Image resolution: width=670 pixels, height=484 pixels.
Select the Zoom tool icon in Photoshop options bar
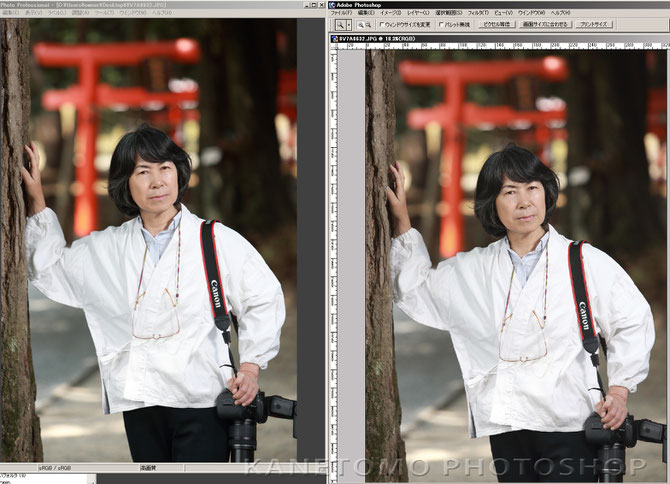click(x=340, y=25)
